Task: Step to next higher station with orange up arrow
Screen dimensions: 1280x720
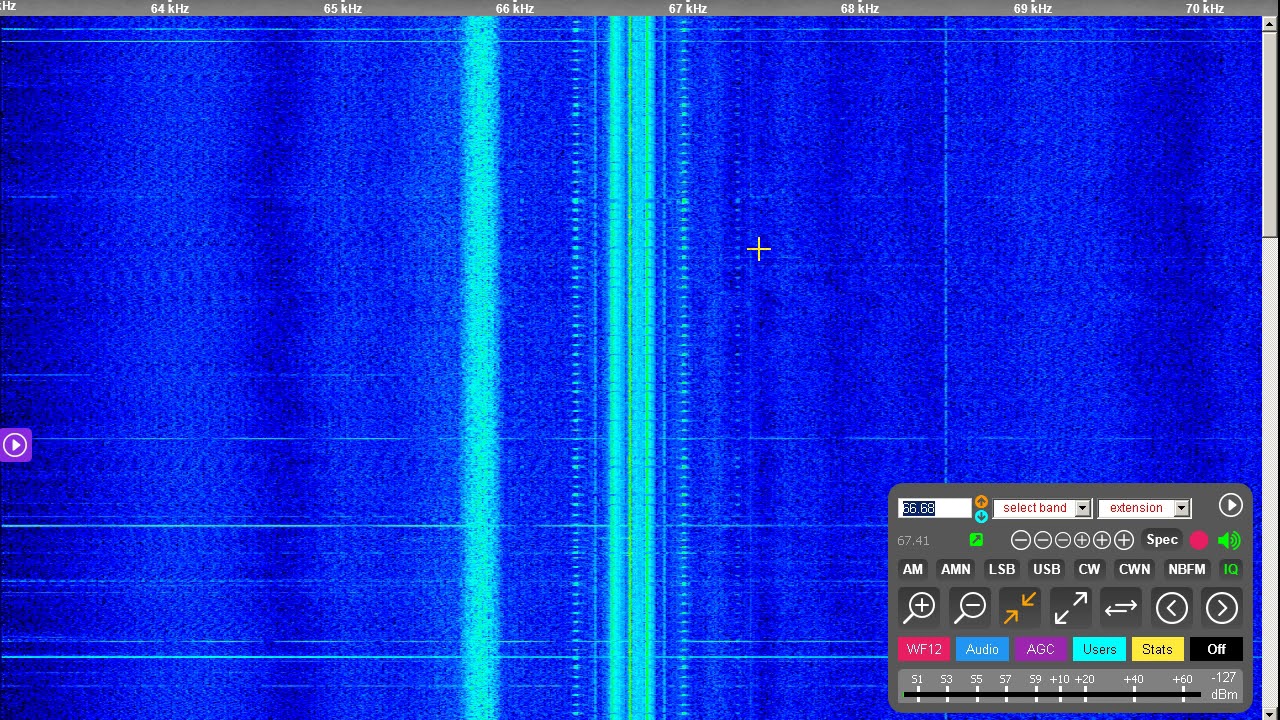Action: click(981, 502)
